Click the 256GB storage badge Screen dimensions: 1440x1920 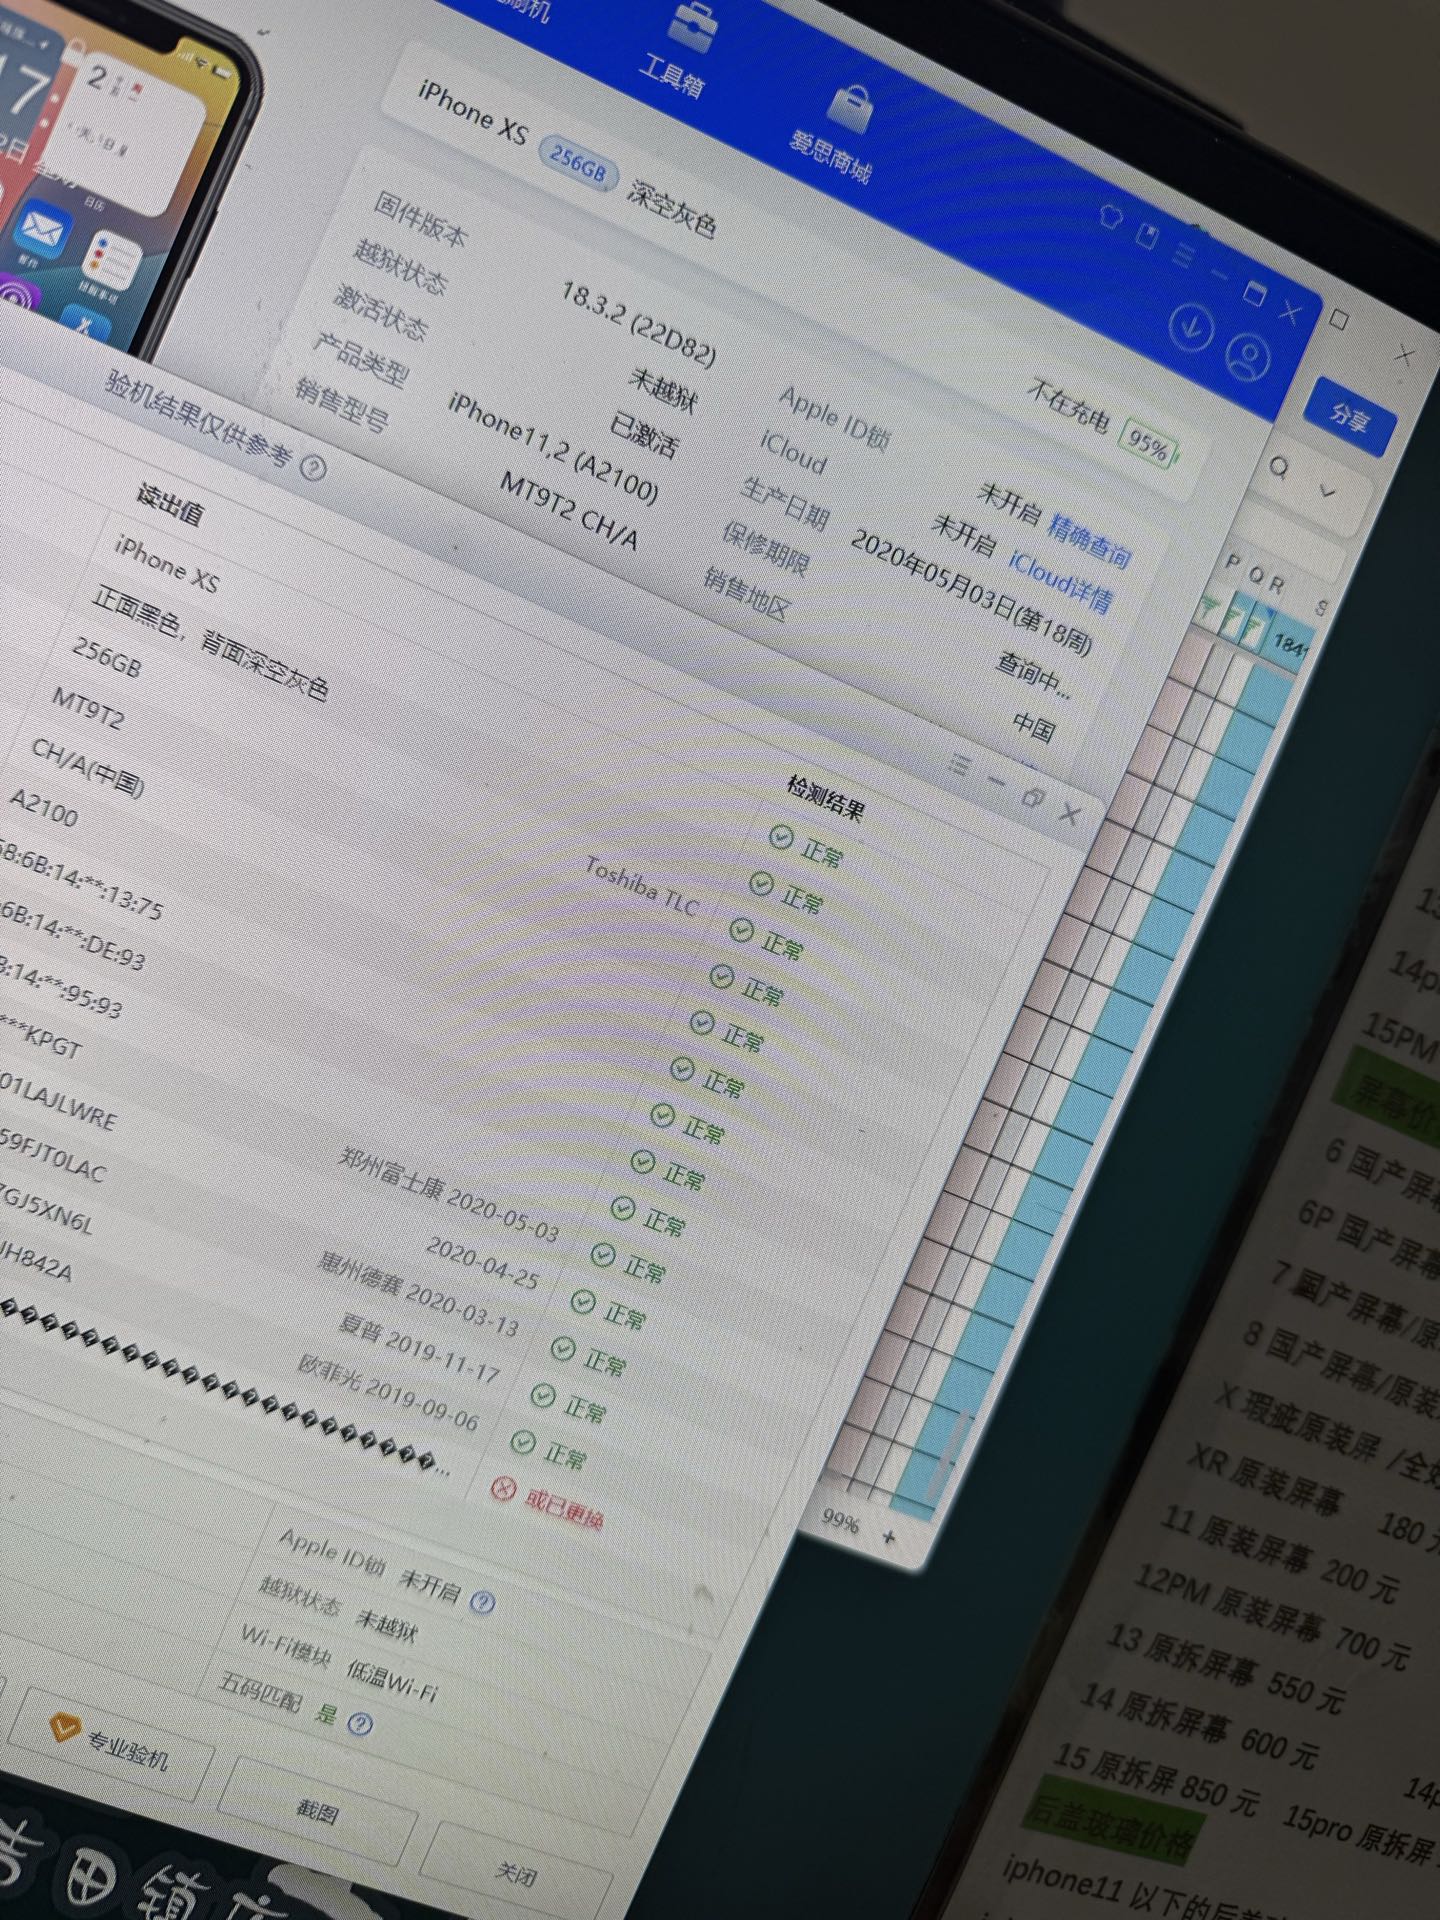[x=577, y=163]
